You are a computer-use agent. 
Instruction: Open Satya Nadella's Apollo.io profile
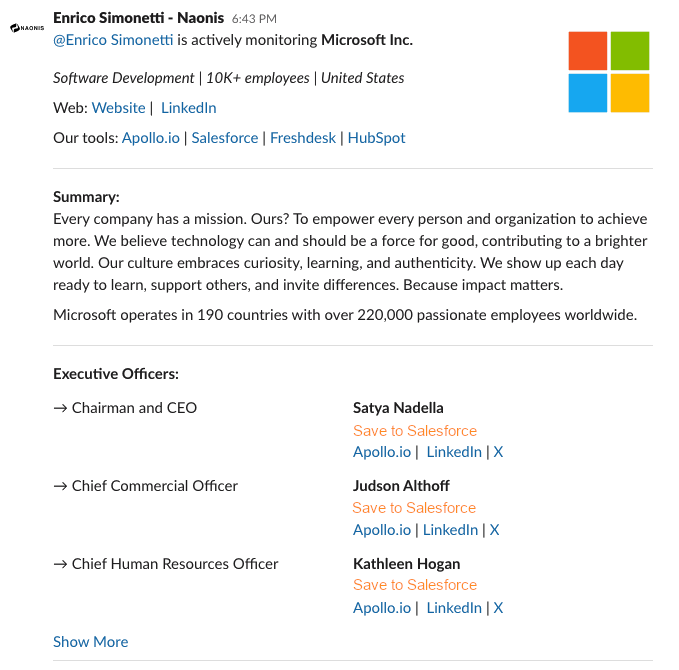382,452
